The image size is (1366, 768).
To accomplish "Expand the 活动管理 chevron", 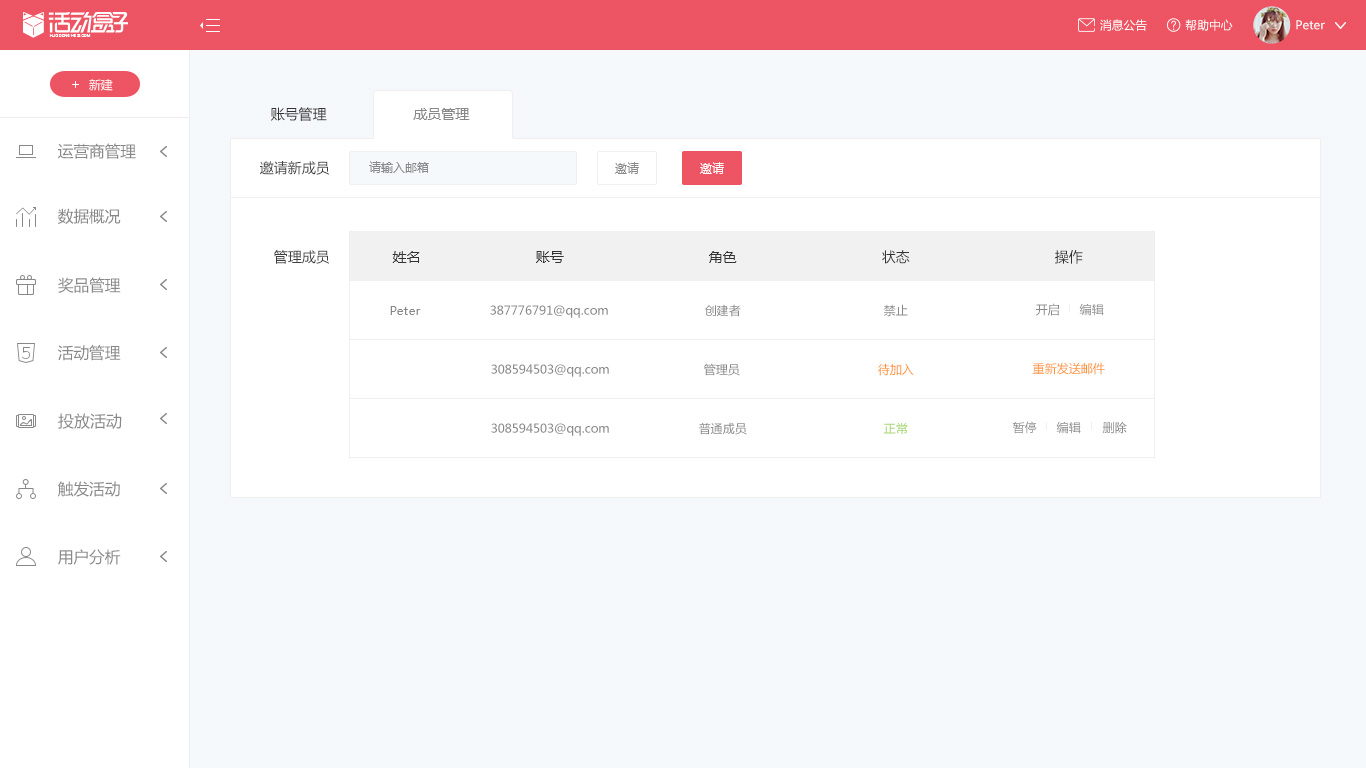I will 163,352.
